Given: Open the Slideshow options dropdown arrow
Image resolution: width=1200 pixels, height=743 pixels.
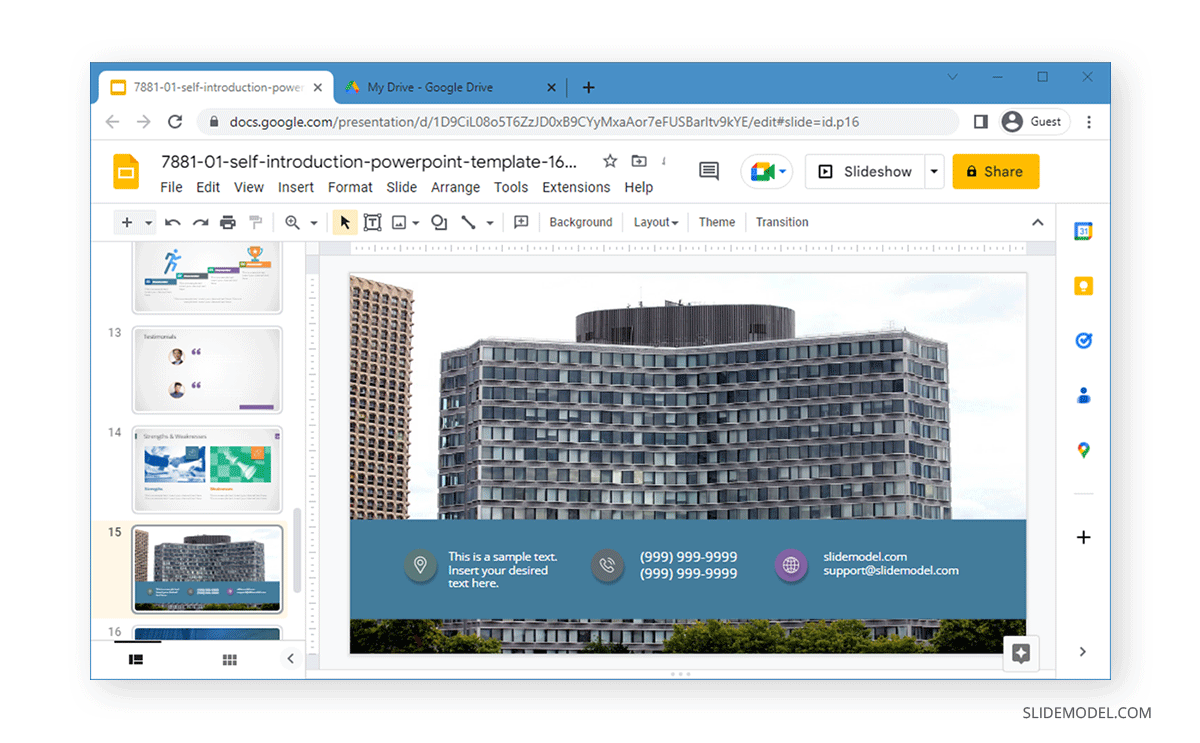Looking at the screenshot, I should [x=933, y=171].
